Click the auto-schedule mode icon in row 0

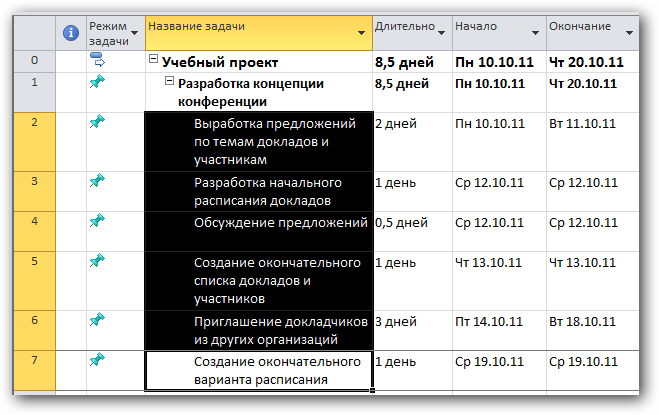pyautogui.click(x=97, y=60)
